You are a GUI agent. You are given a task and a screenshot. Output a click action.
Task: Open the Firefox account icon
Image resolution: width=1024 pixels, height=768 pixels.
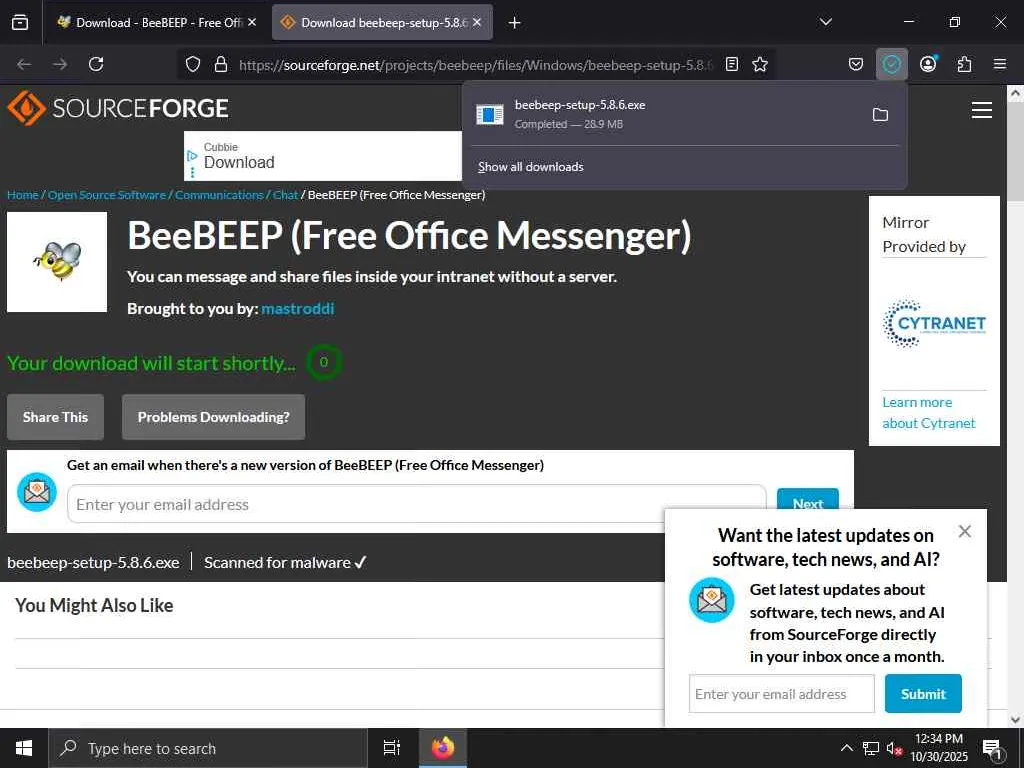(x=928, y=64)
